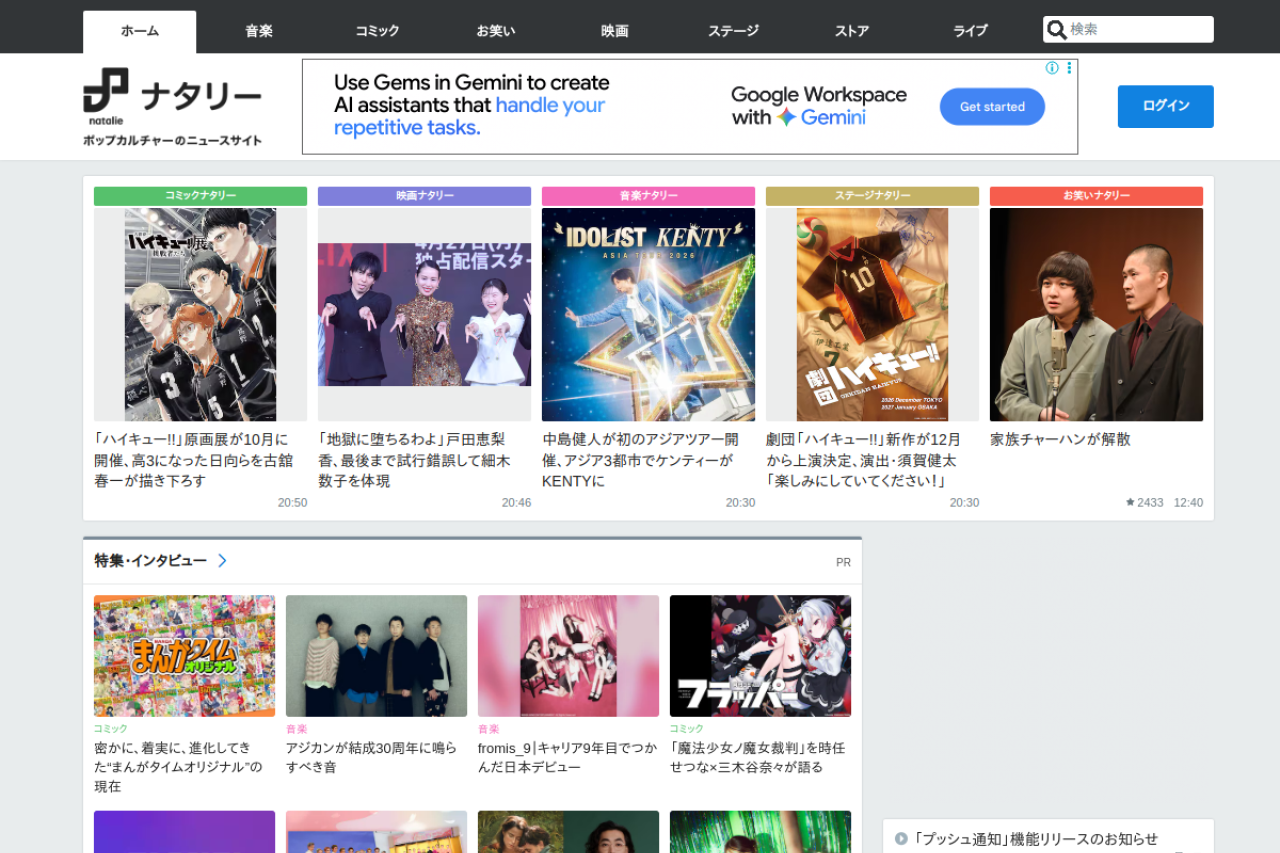1280x853 pixels.
Task: Open the ad options three-dot icon
Action: [1069, 68]
